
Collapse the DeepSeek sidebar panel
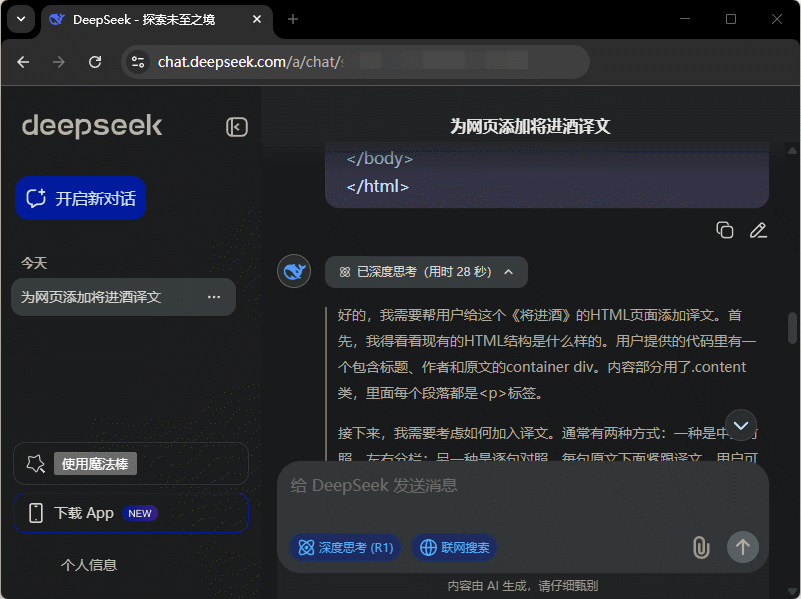(236, 126)
